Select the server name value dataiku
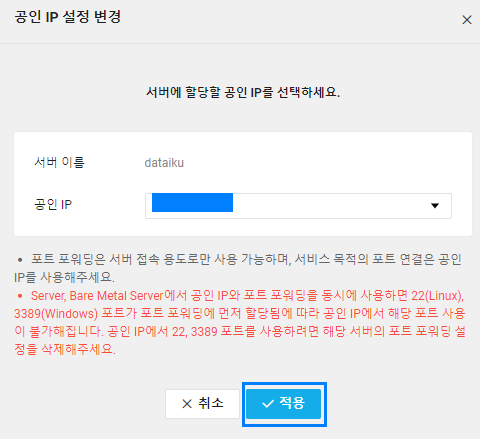This screenshot has width=480, height=439. click(164, 163)
